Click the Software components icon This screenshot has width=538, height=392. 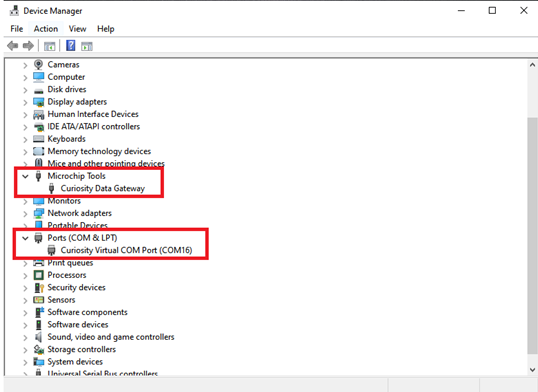pos(39,312)
